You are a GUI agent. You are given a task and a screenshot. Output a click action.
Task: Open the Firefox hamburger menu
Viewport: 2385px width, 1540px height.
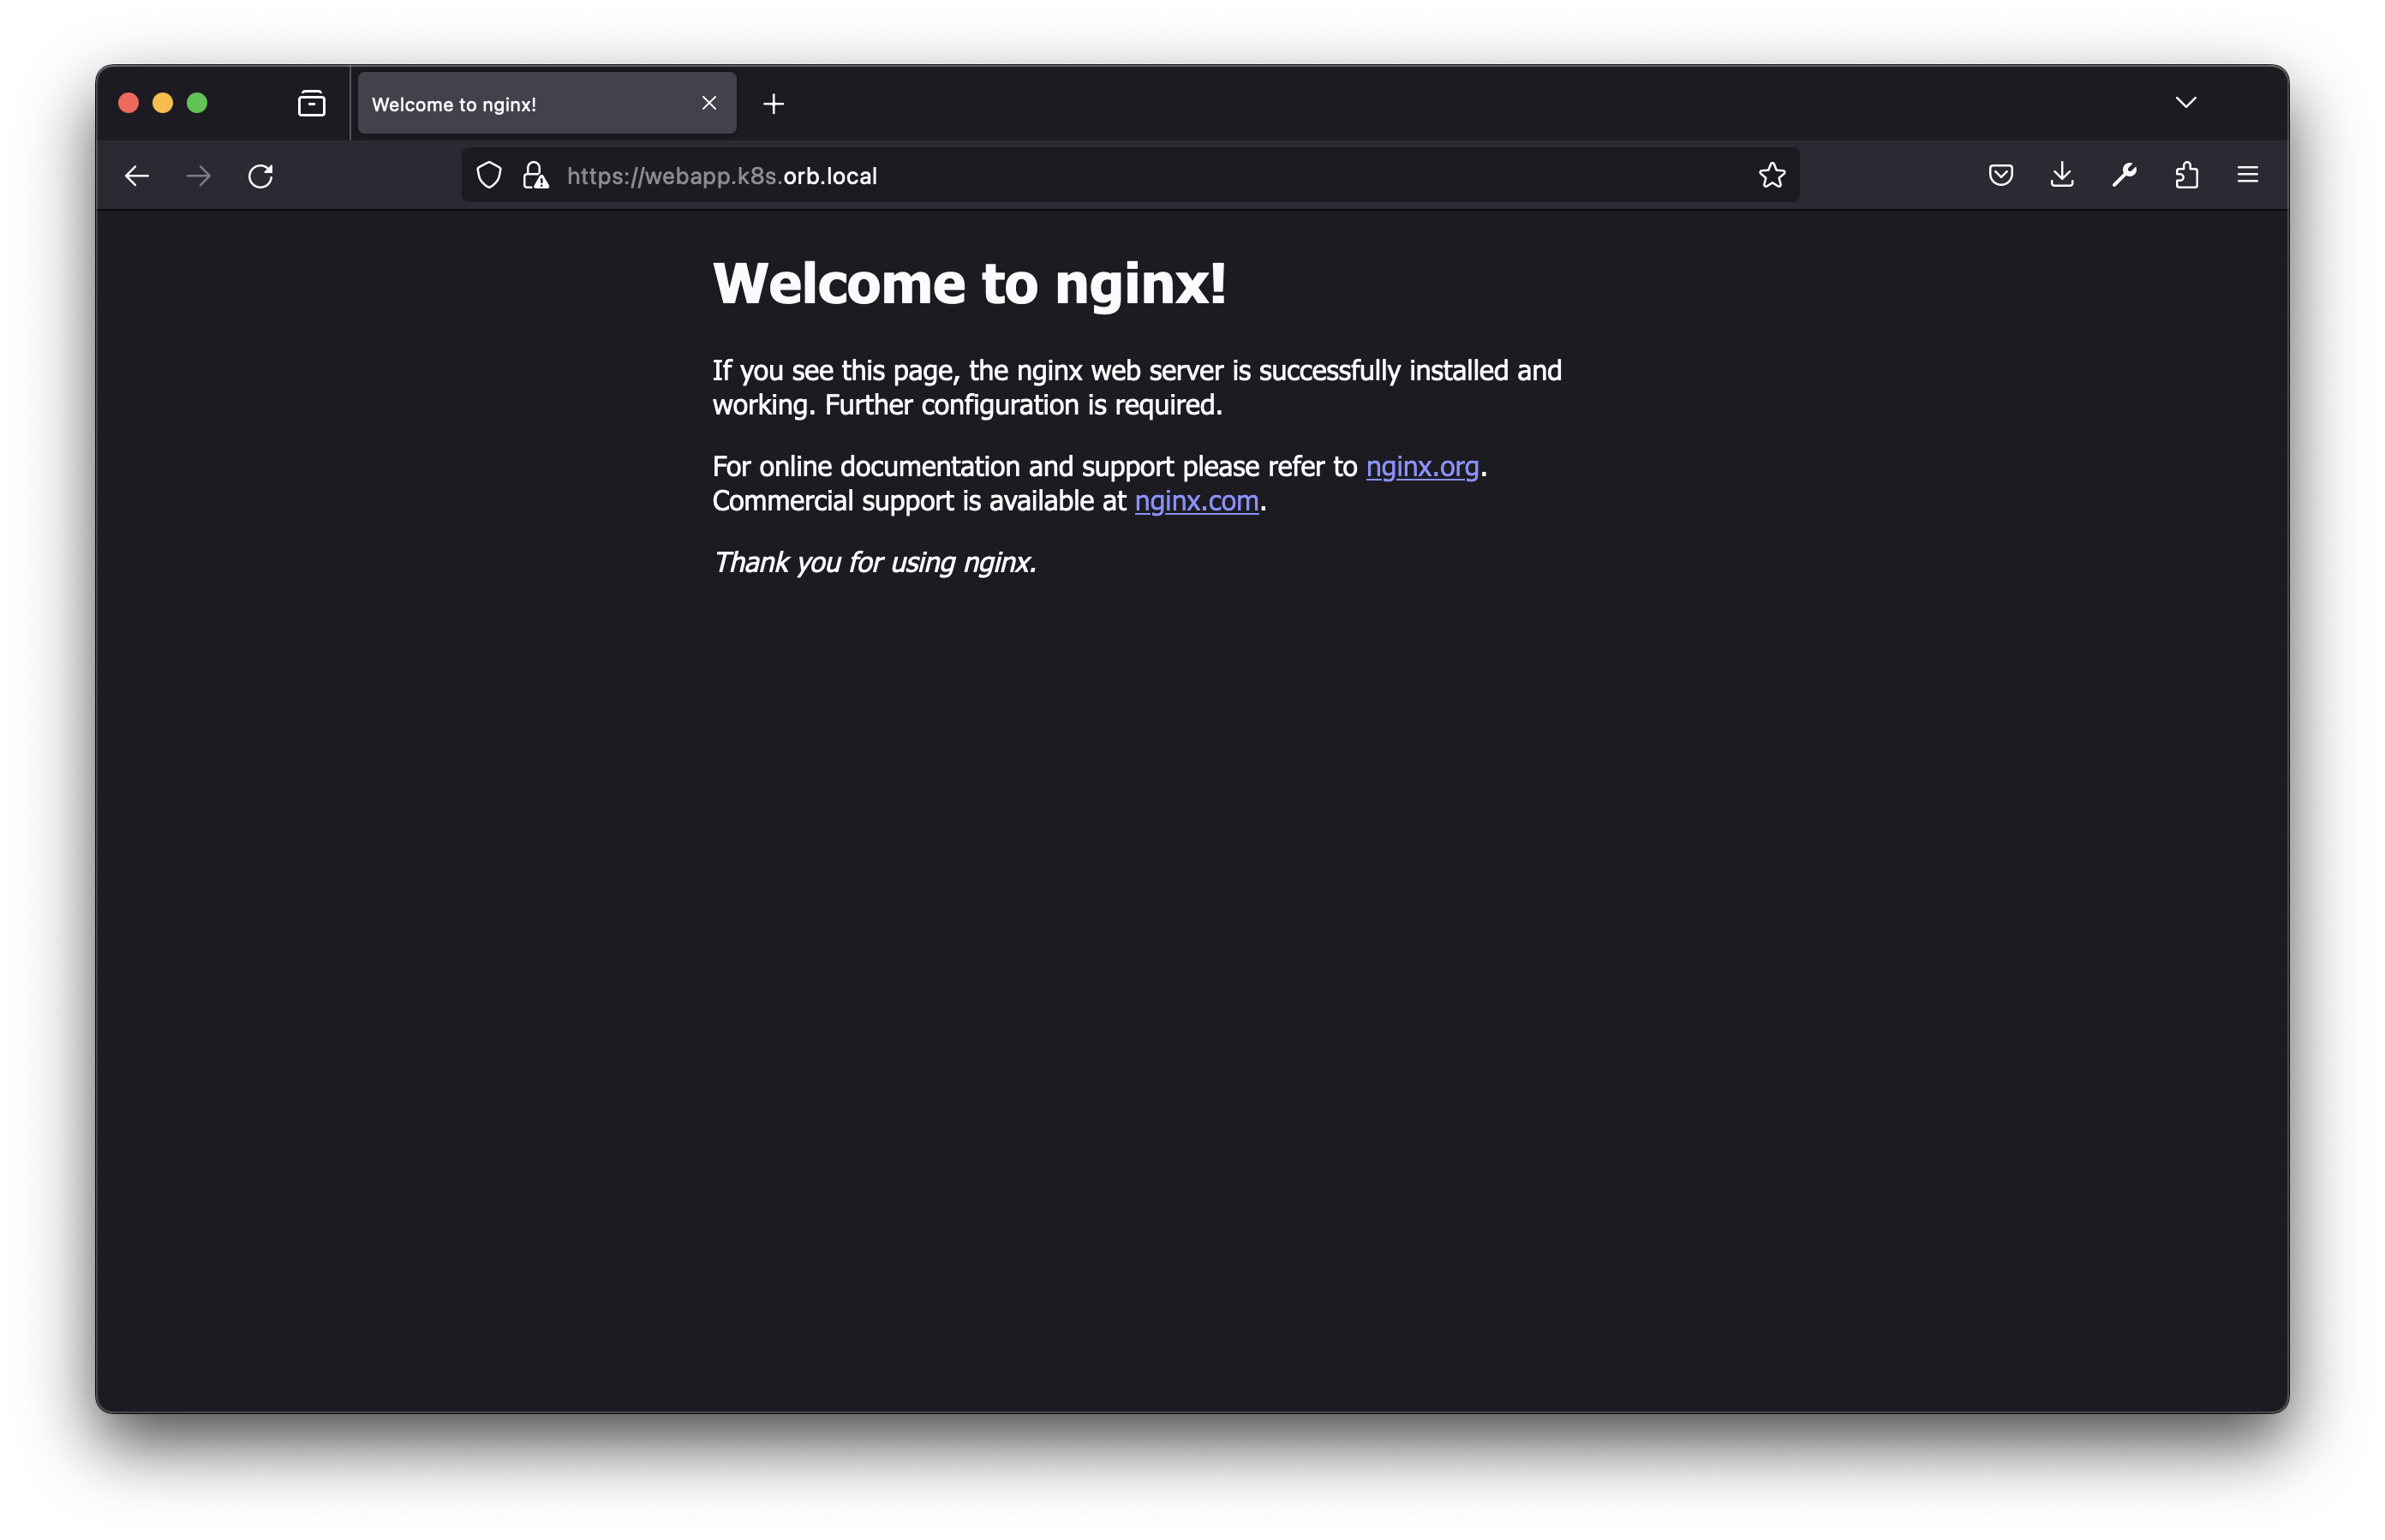click(x=2248, y=175)
